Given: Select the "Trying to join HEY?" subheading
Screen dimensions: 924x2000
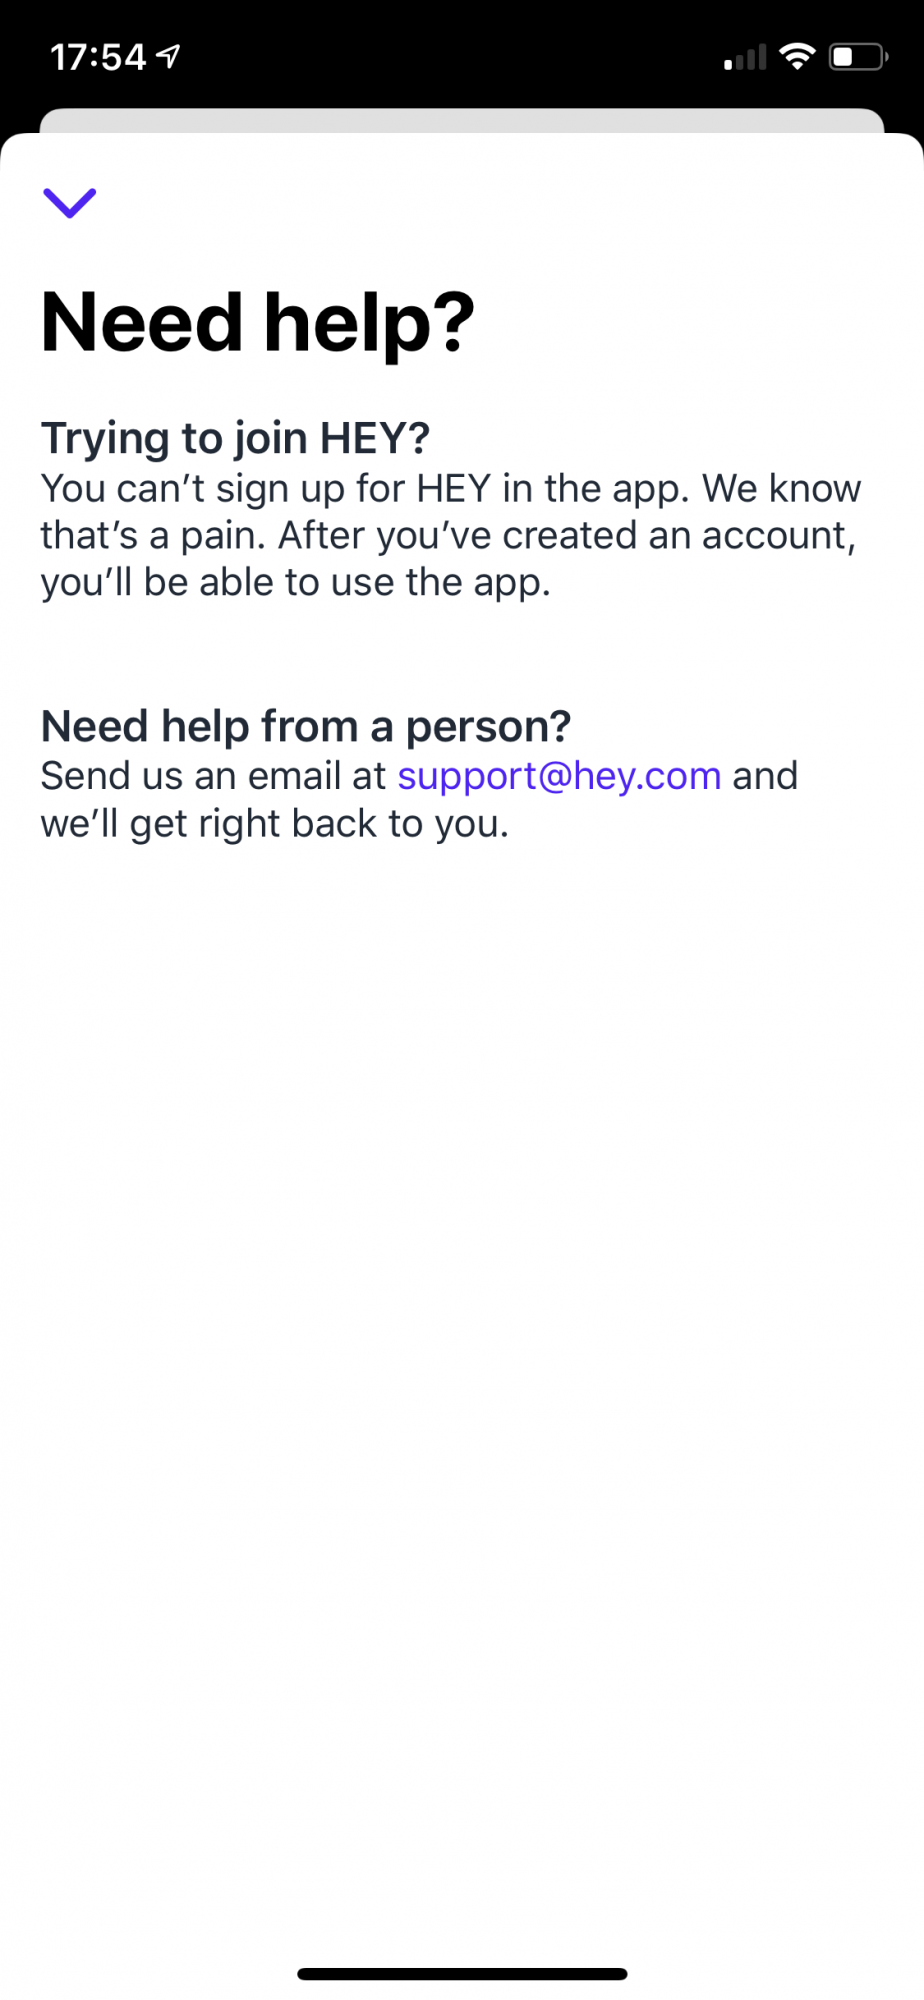Looking at the screenshot, I should tap(235, 438).
